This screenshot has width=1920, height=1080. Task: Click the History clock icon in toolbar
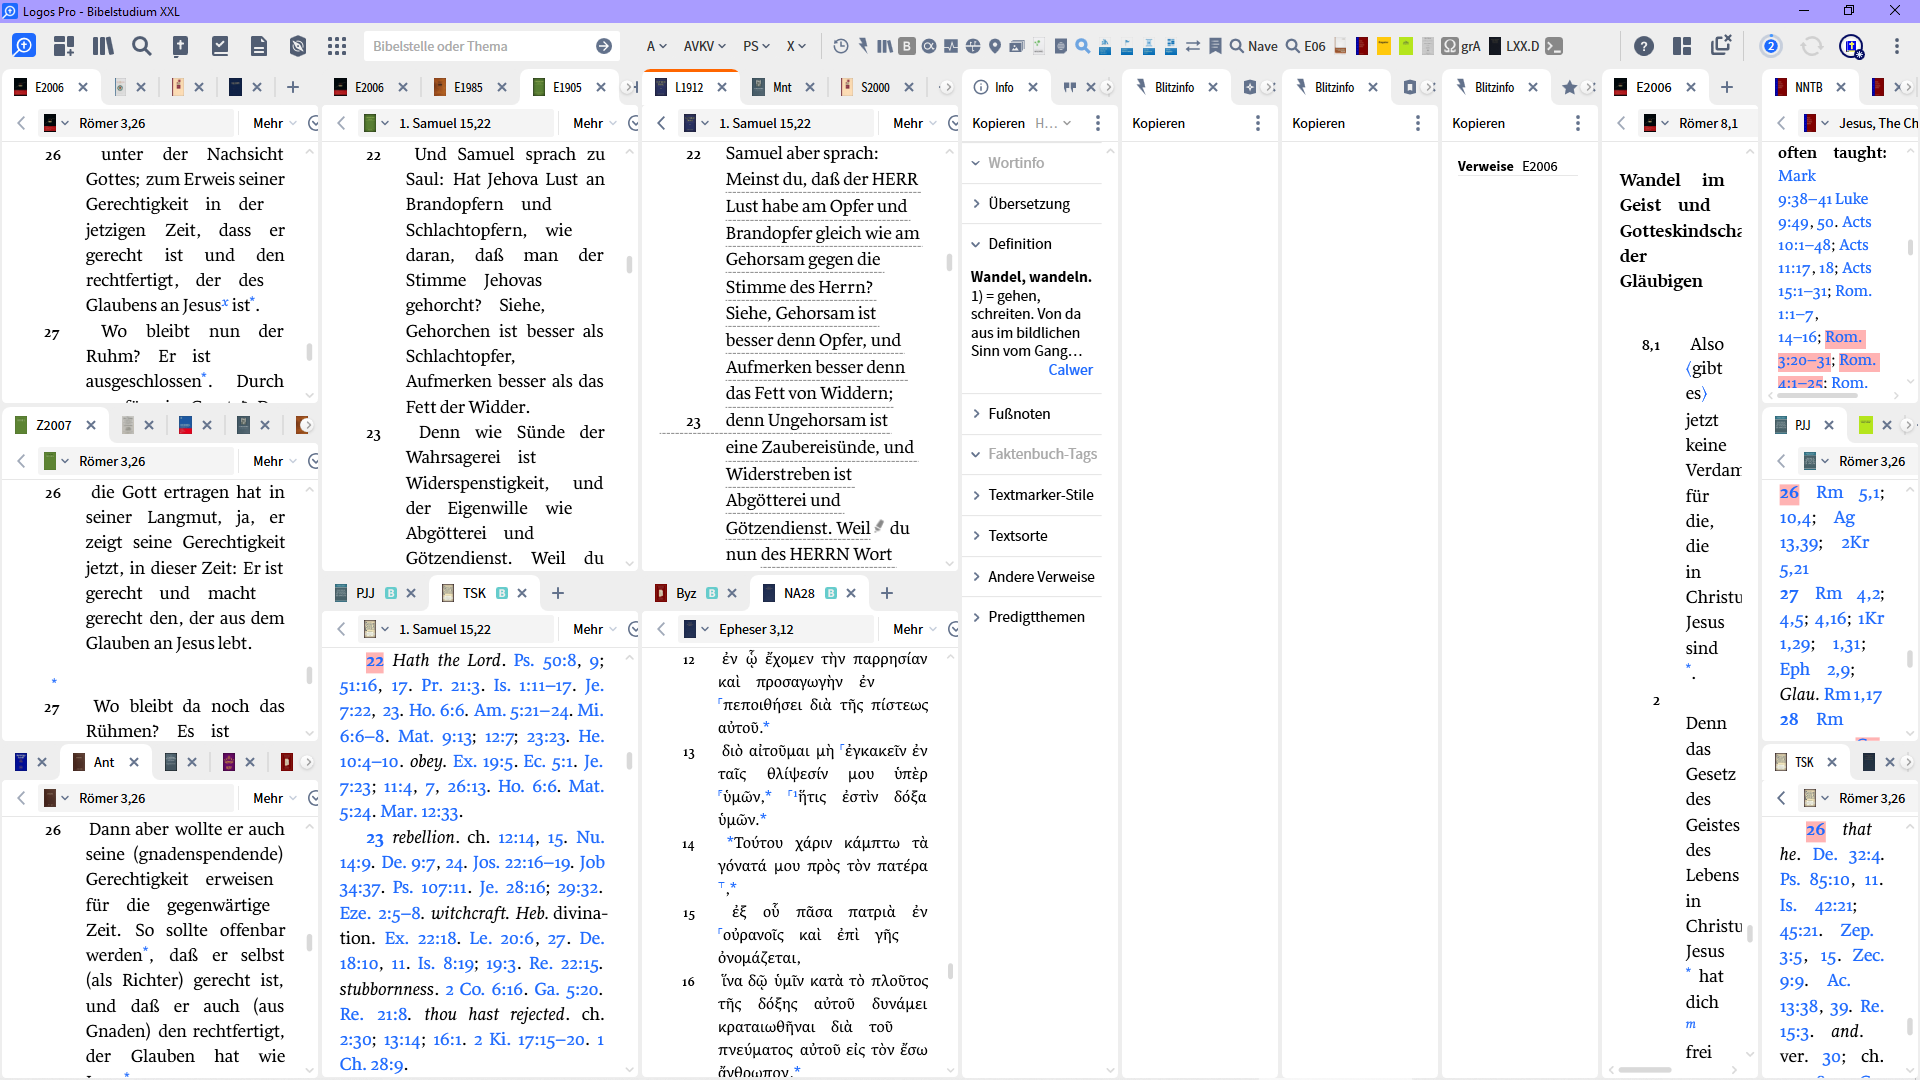pyautogui.click(x=840, y=46)
